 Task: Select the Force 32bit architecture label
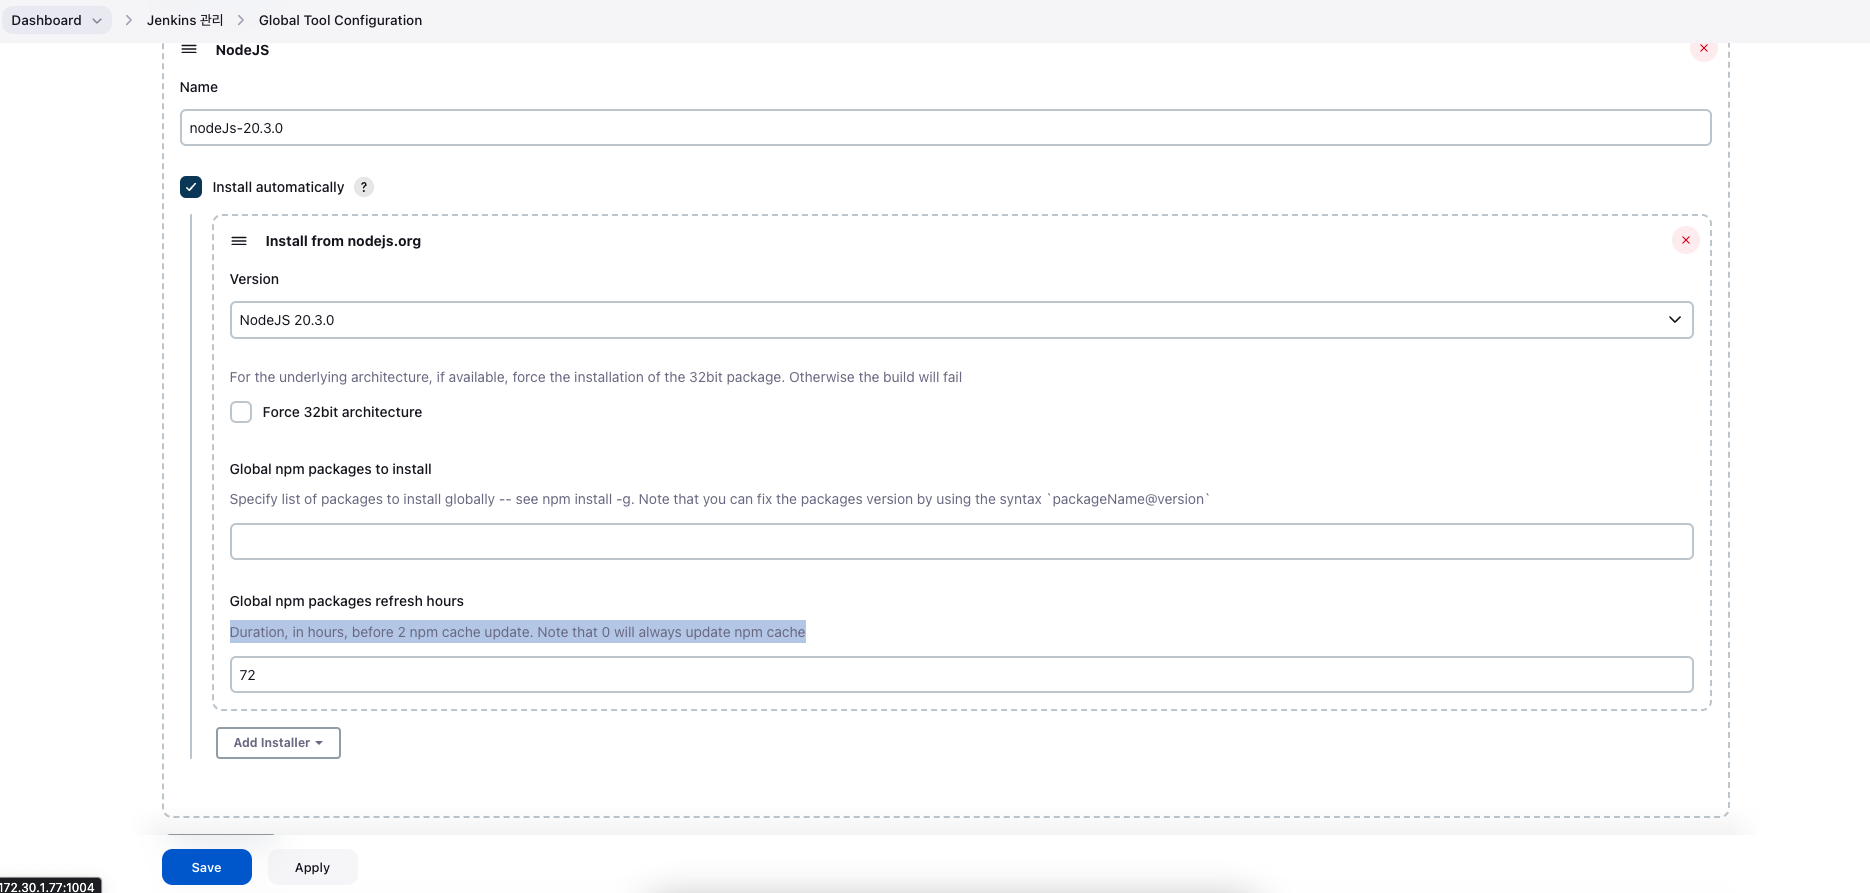(x=342, y=412)
